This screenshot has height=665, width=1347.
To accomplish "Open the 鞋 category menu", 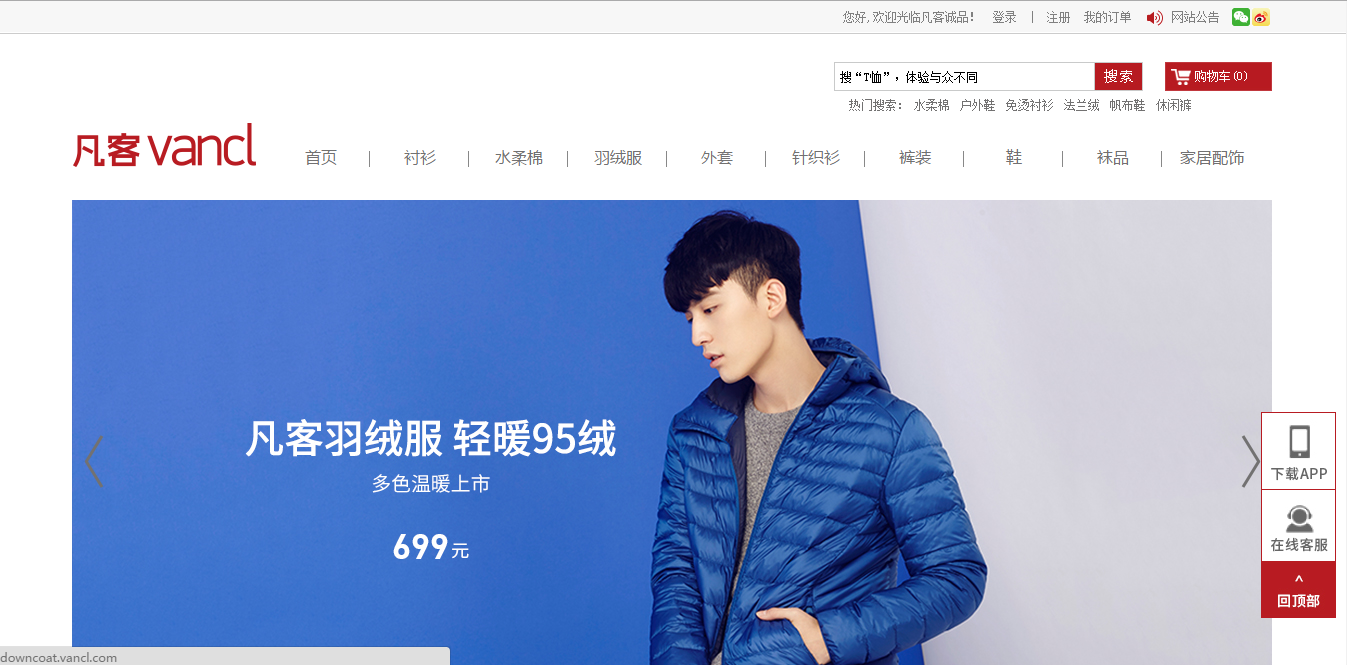I will 1014,158.
